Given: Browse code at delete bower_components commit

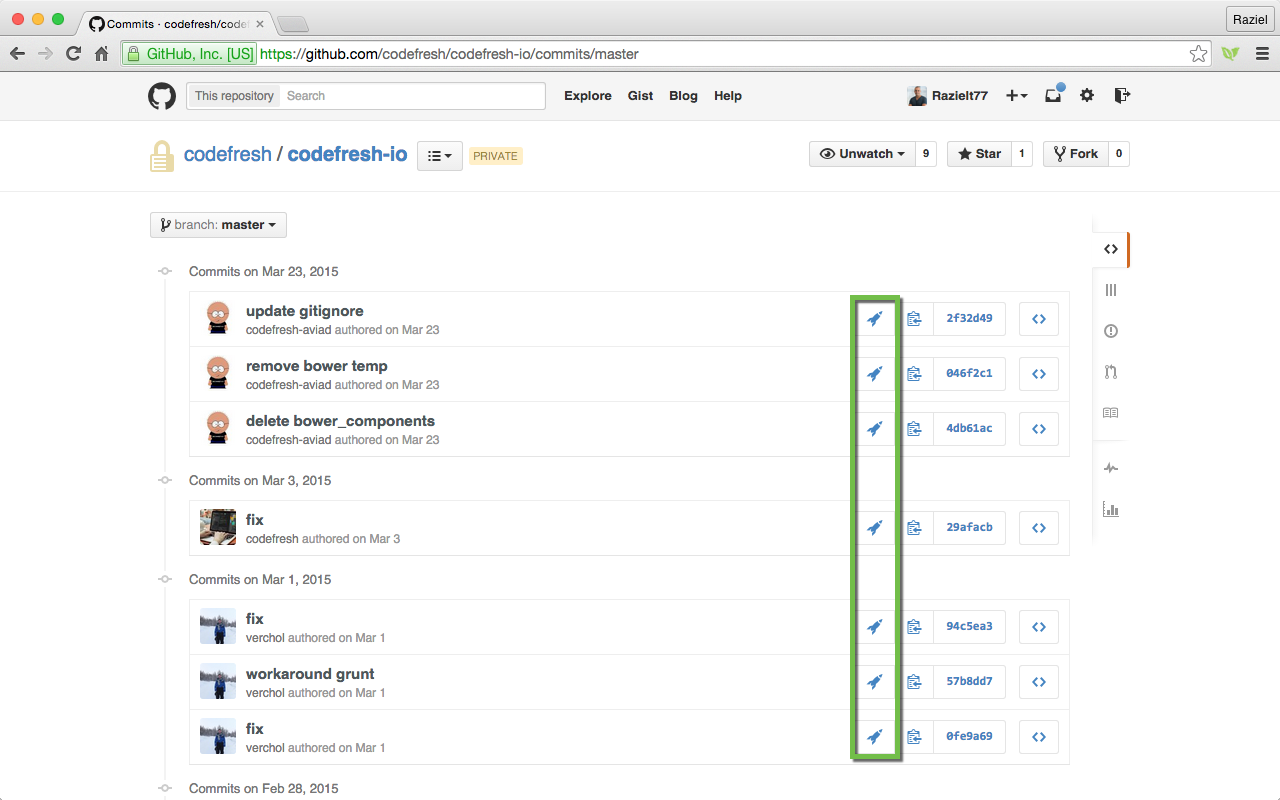Looking at the screenshot, I should tap(1039, 429).
